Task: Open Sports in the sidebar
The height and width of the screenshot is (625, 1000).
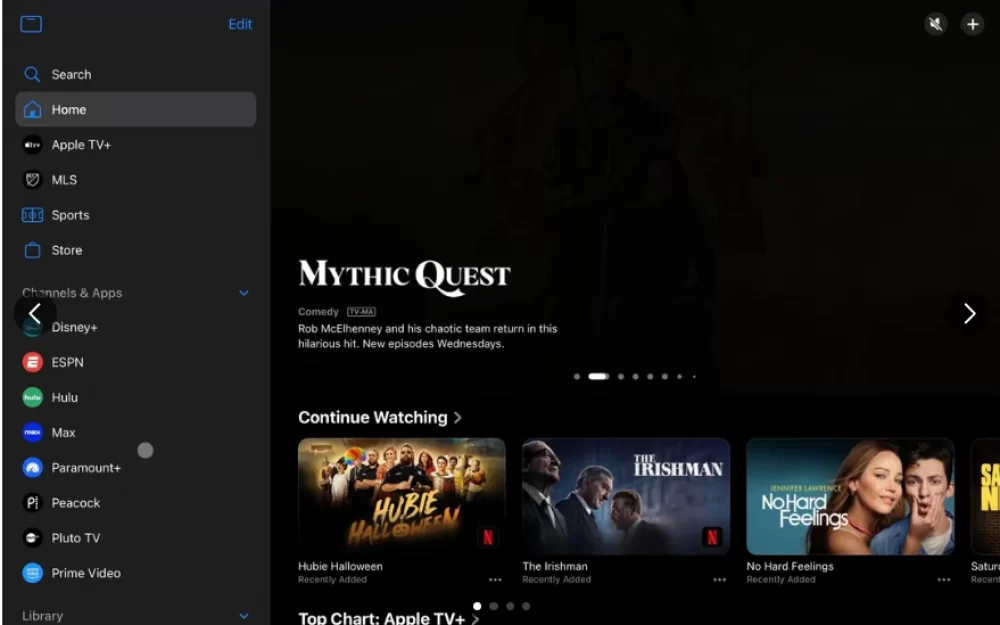Action: tap(135, 215)
